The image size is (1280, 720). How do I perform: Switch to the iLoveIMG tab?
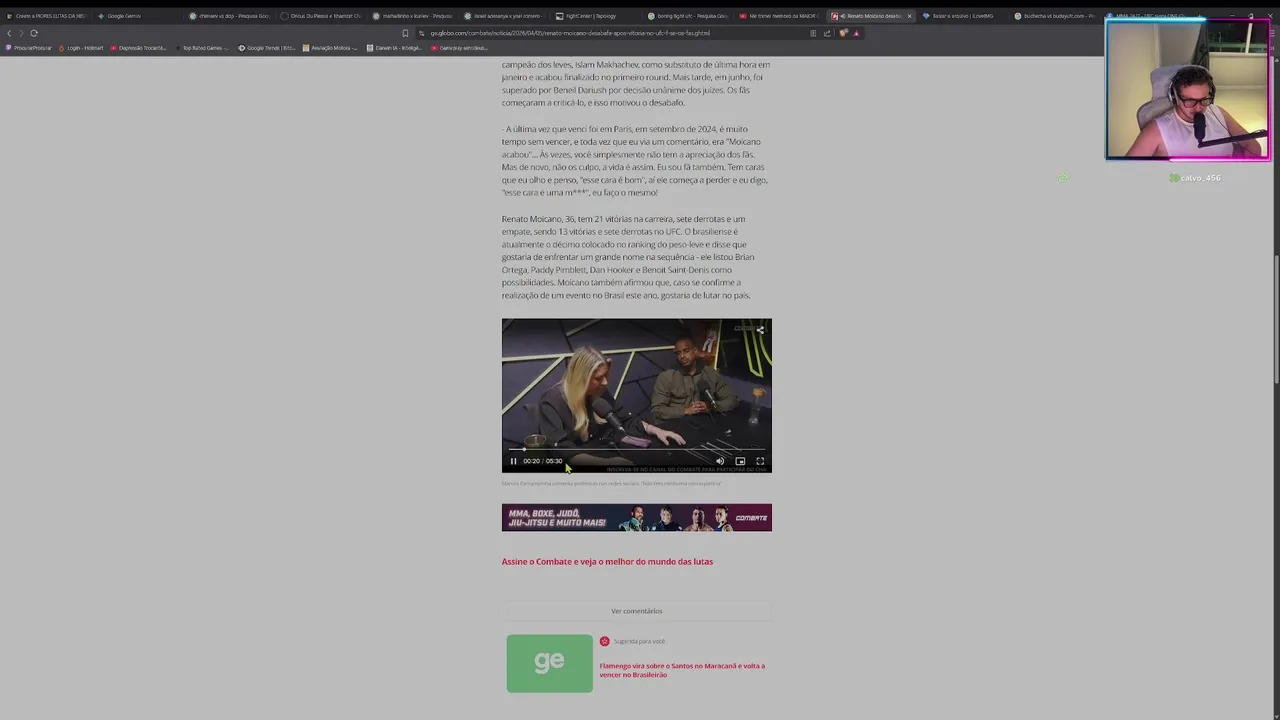[962, 16]
